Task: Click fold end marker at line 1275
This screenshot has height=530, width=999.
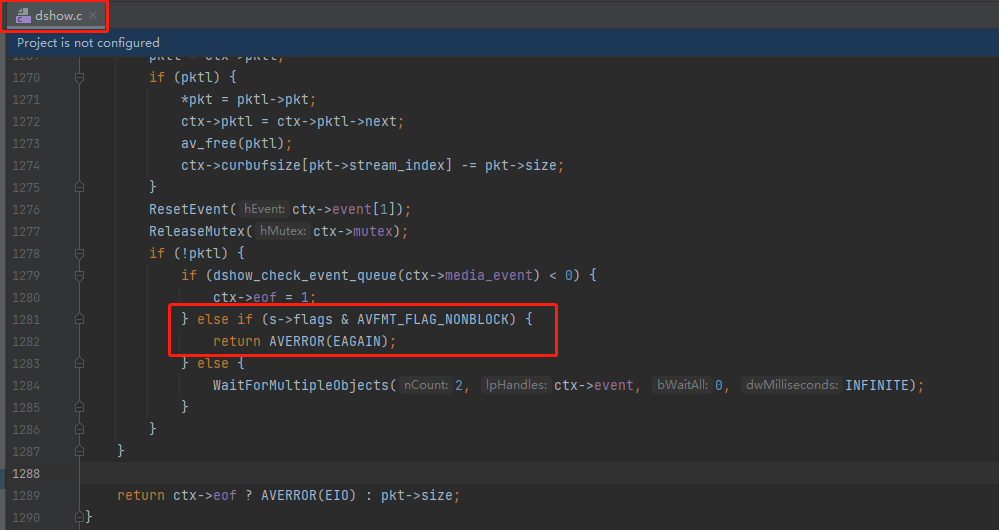Action: pos(79,187)
